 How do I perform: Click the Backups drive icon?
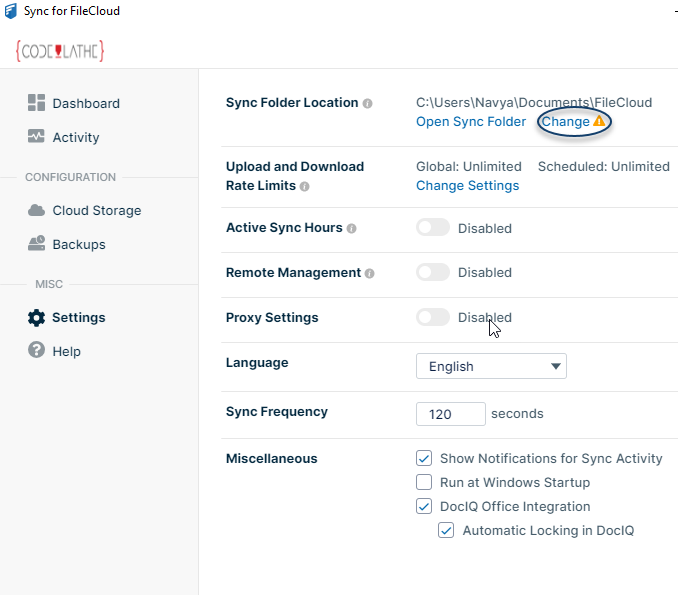tap(36, 243)
